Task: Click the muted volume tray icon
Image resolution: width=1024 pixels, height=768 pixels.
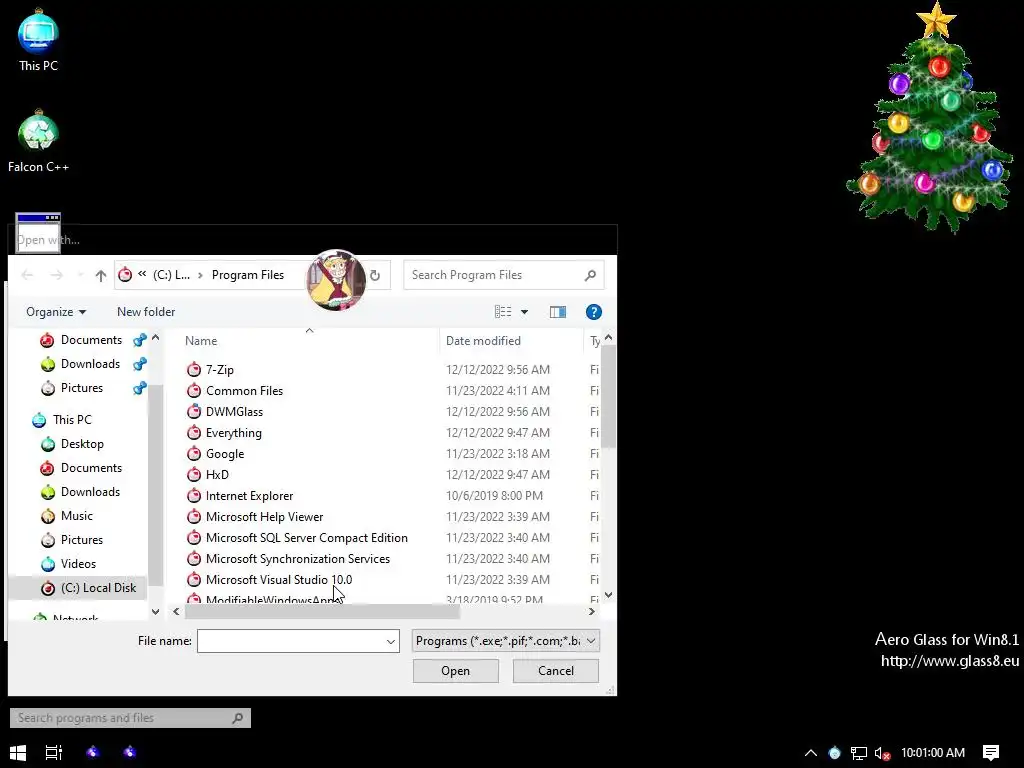Action: point(882,753)
